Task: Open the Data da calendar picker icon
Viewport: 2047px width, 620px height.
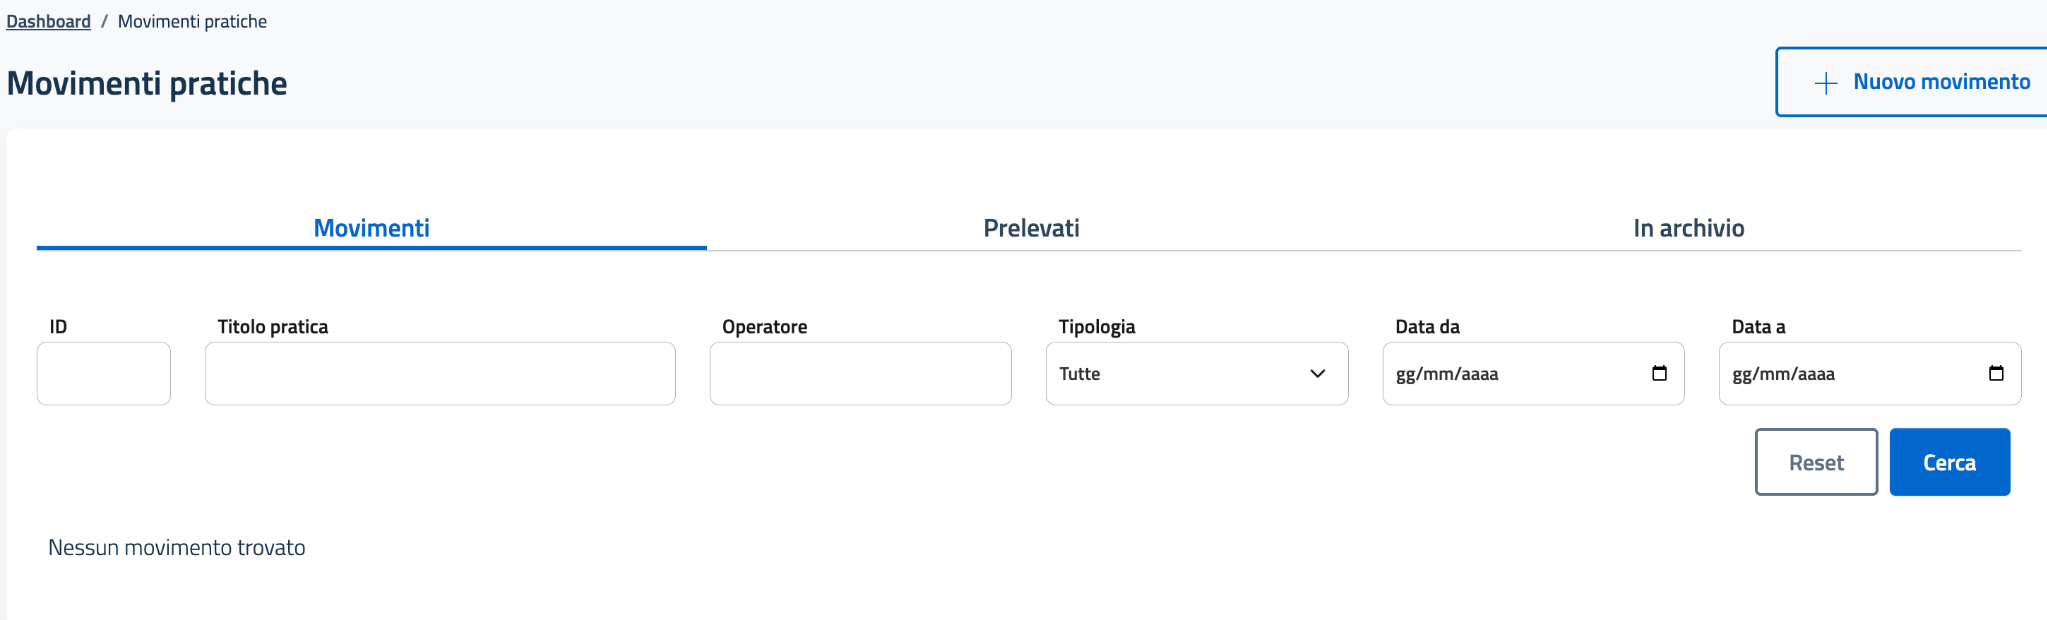Action: (1659, 373)
